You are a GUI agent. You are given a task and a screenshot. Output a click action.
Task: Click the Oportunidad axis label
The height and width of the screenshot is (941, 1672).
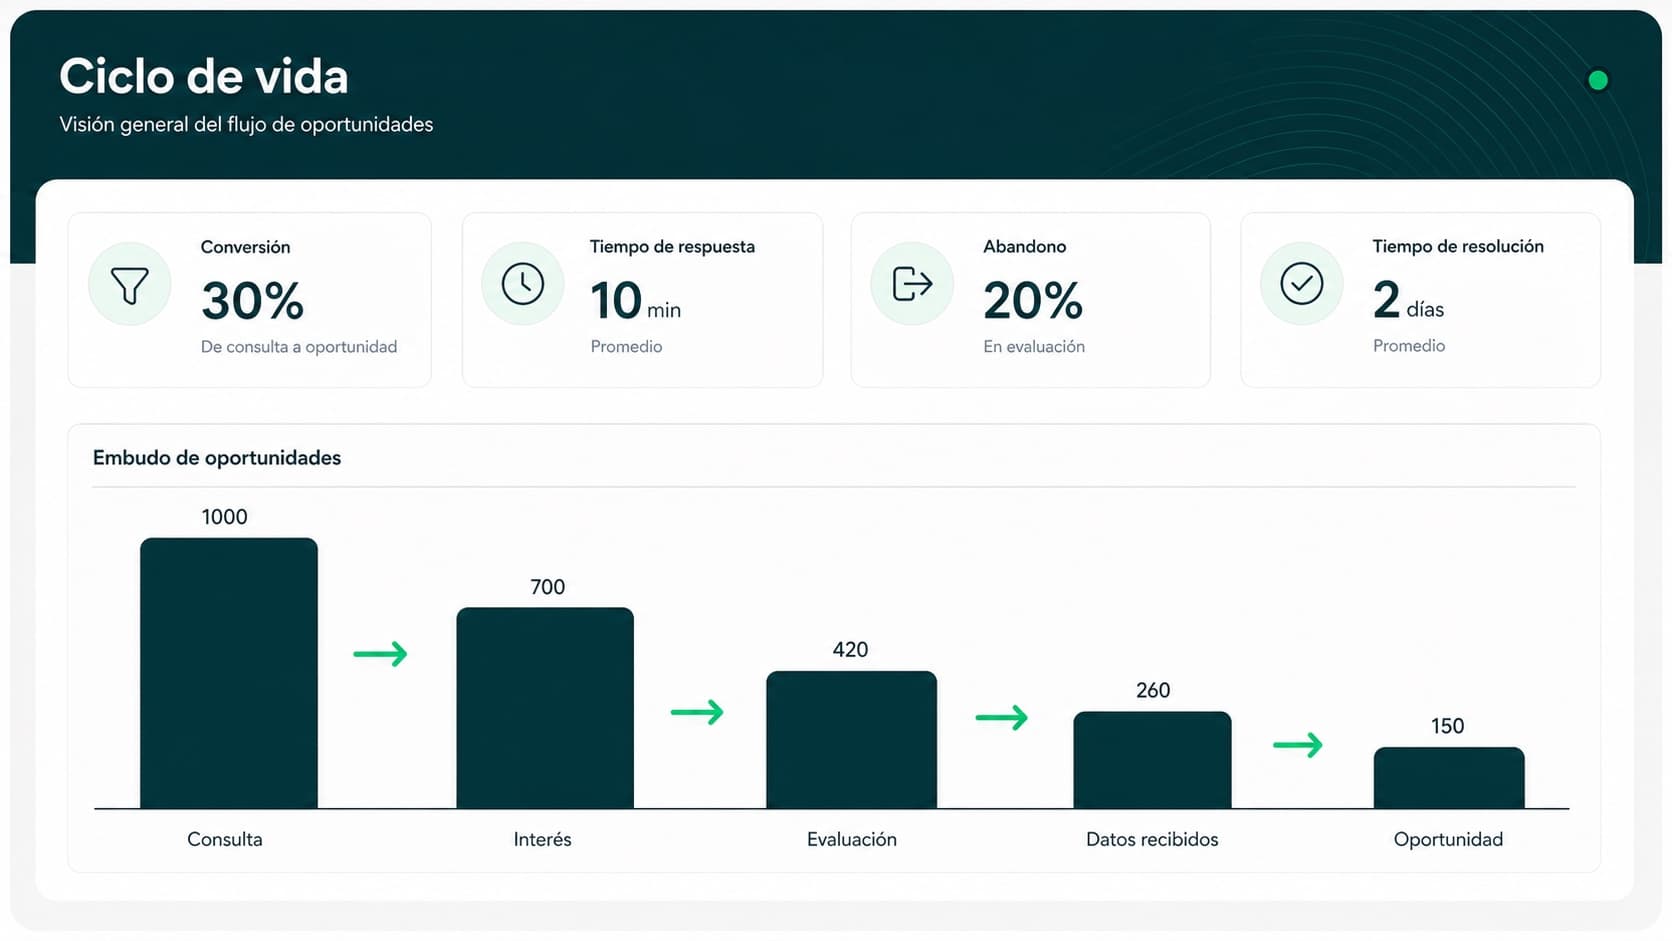1448,840
